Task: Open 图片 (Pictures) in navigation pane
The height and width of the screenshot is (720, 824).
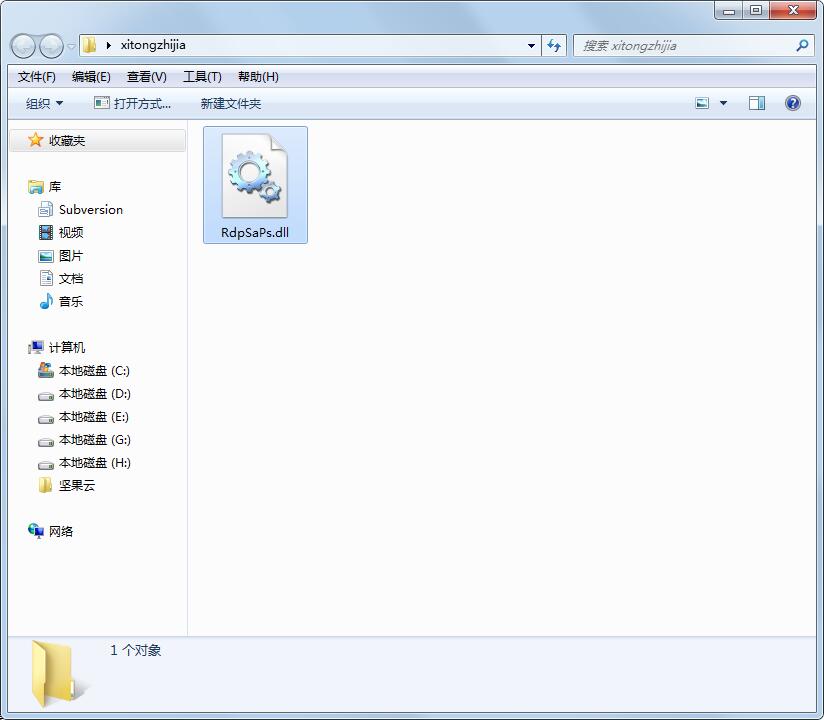Action: point(75,255)
